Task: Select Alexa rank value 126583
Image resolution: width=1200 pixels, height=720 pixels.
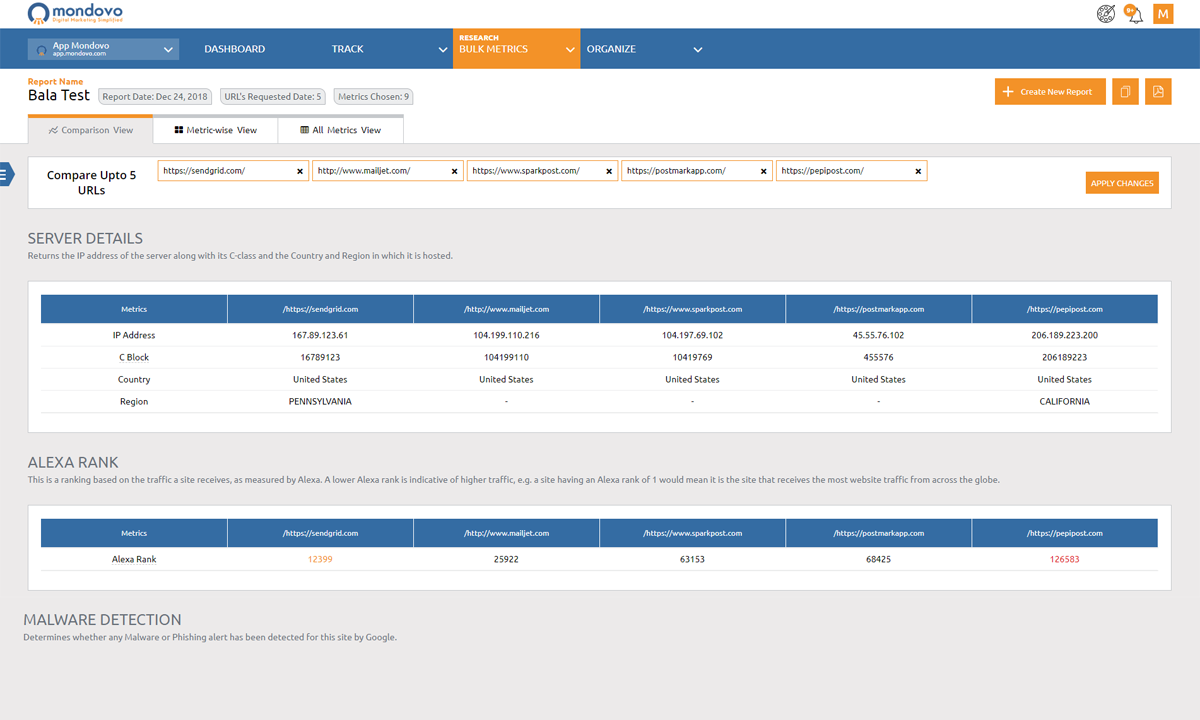Action: point(1064,559)
